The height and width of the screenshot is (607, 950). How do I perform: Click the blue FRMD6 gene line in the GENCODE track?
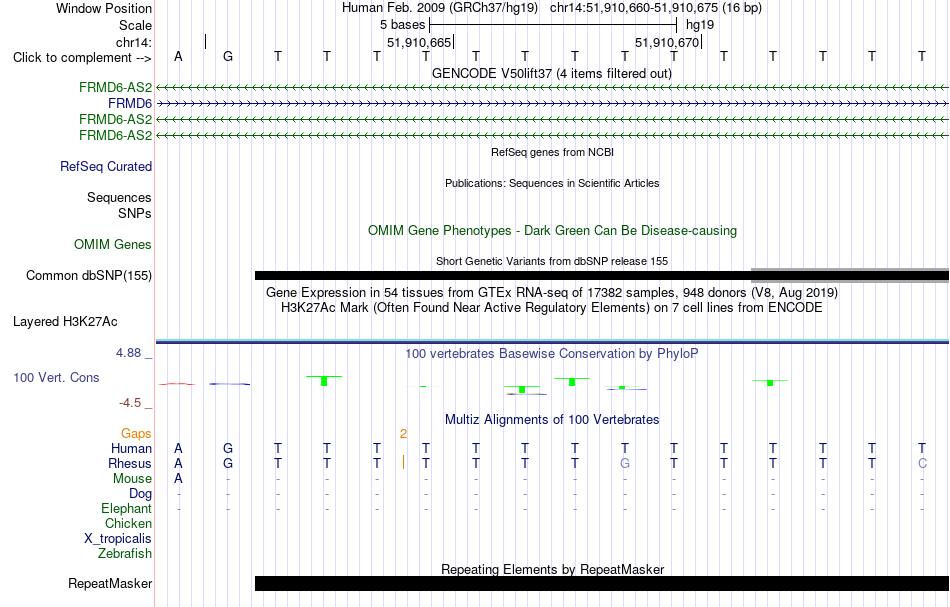[552, 104]
